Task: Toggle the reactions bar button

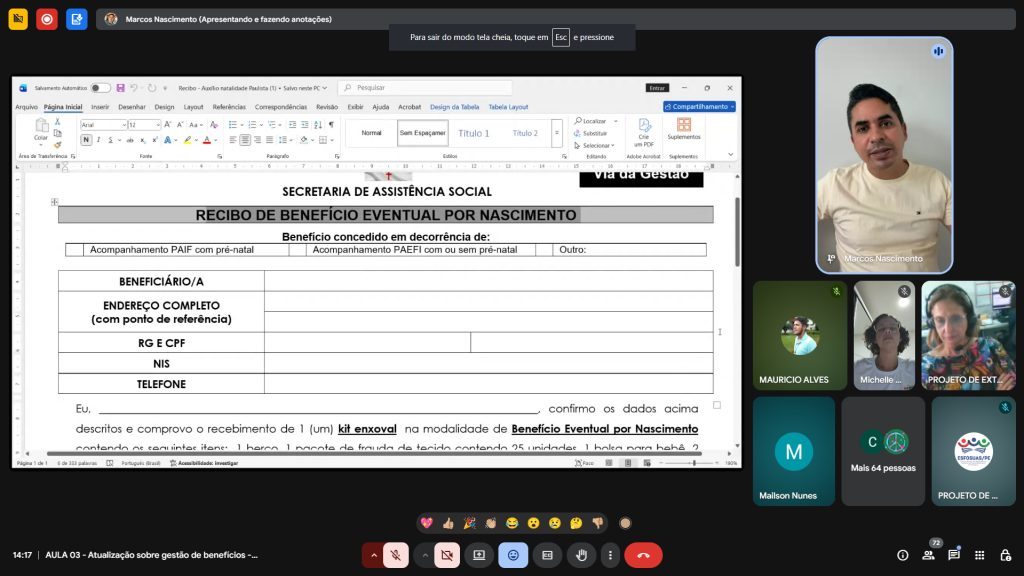Action: pos(513,555)
